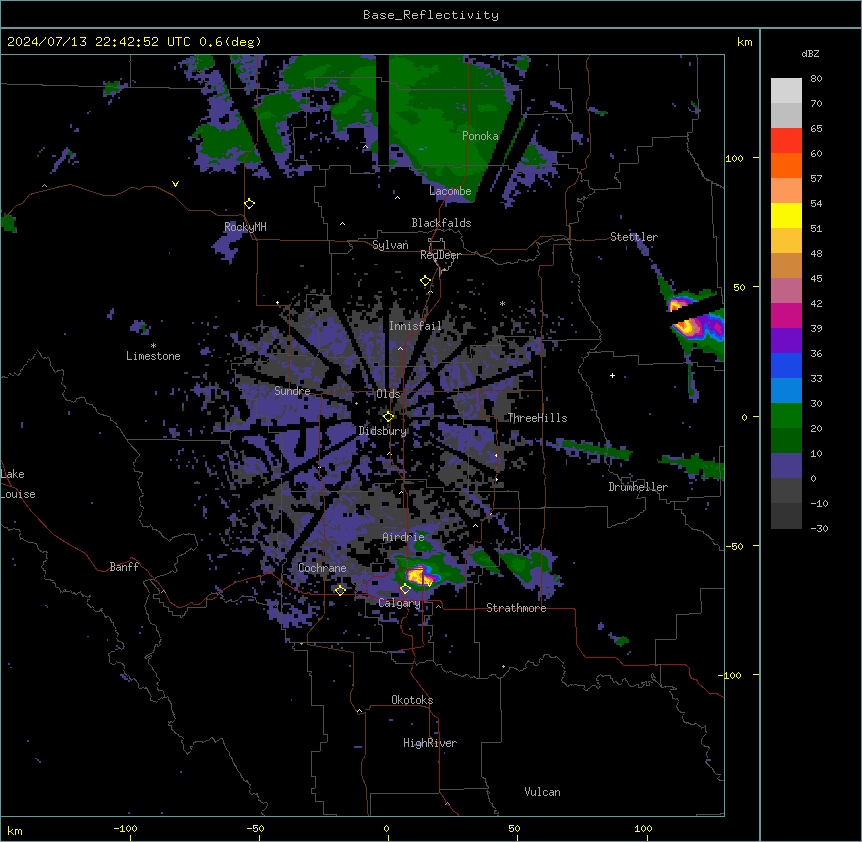Screen dimensions: 862x842
Task: Click the 65 value in the dBZ legend
Action: click(x=816, y=129)
